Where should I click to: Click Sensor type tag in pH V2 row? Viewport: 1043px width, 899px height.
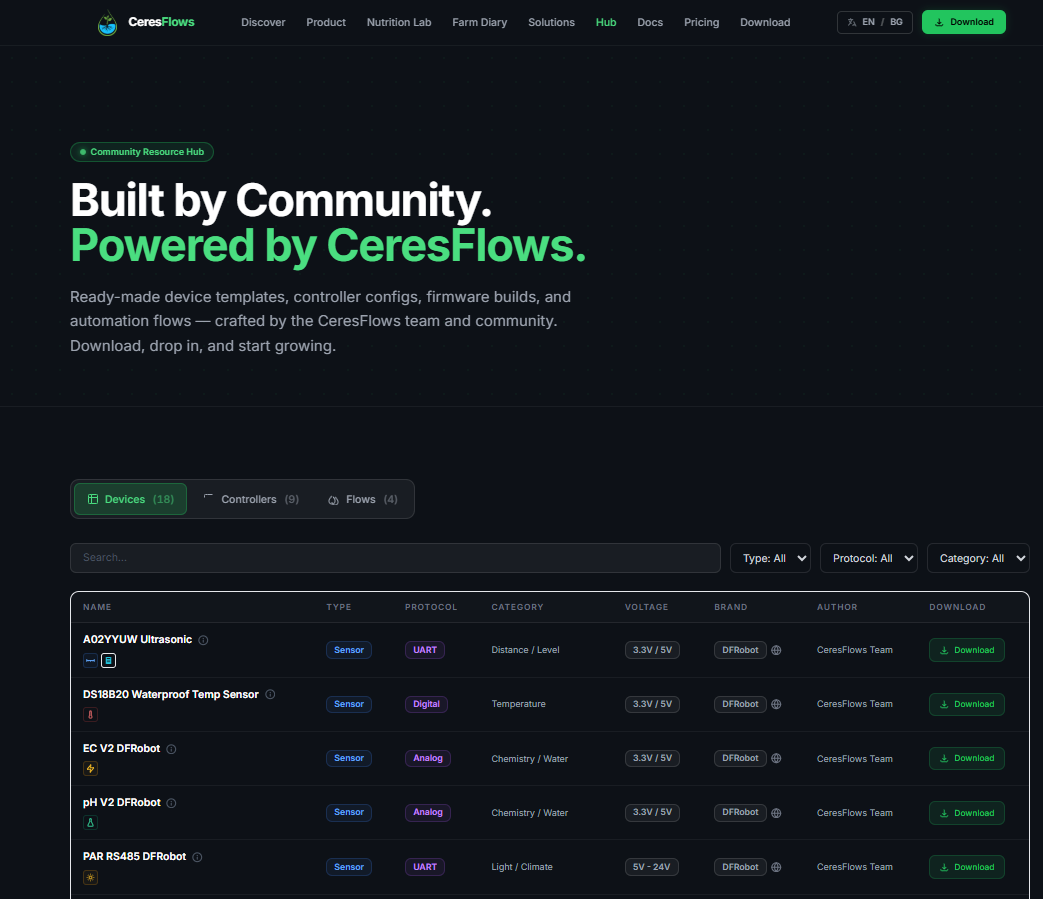[x=349, y=813]
